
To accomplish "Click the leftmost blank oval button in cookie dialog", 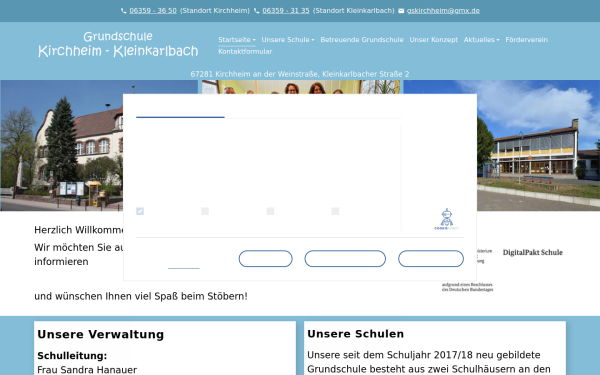I will (x=266, y=259).
